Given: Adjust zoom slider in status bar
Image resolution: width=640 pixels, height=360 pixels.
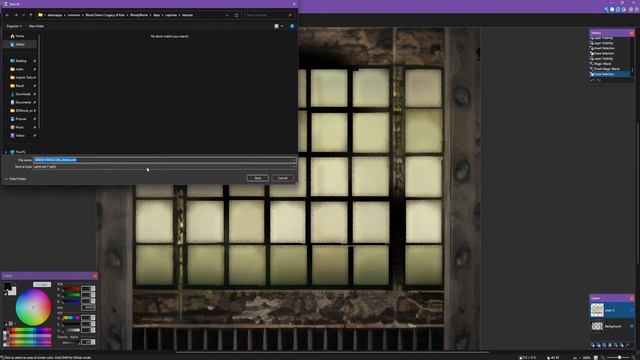Looking at the screenshot, I should (x=619, y=357).
